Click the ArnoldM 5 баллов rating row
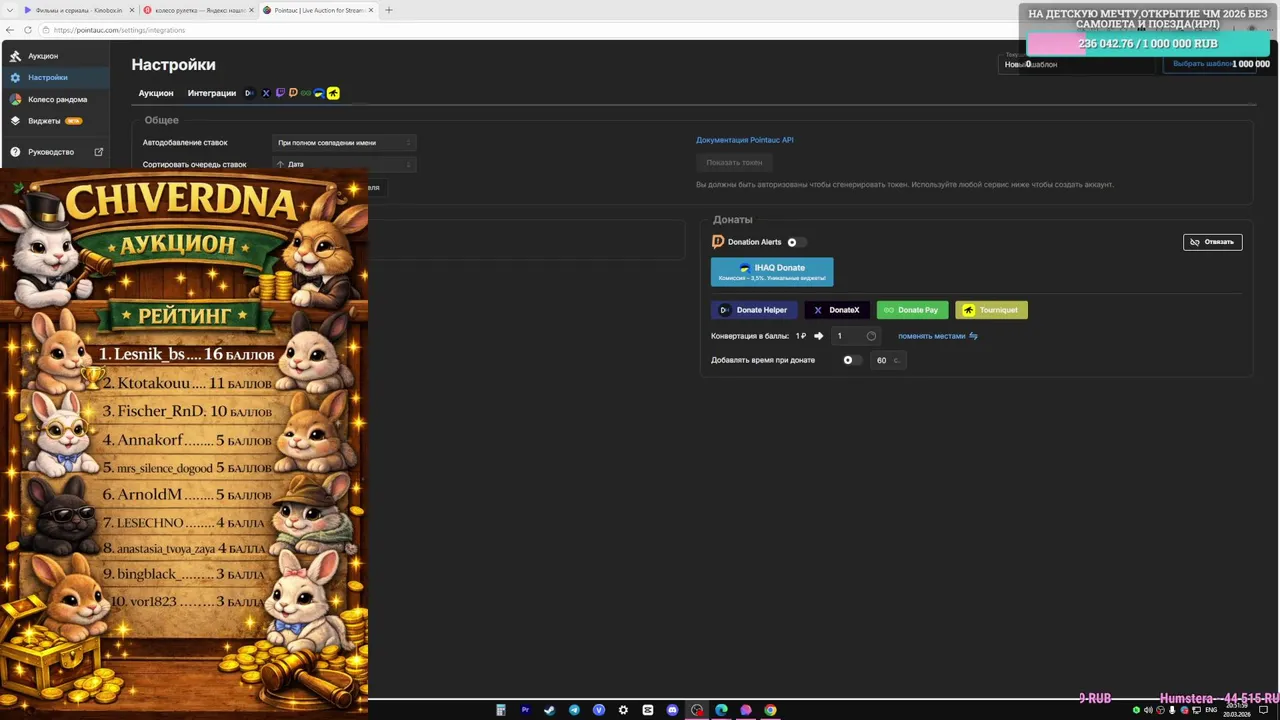Image resolution: width=1280 pixels, height=720 pixels. pyautogui.click(x=186, y=495)
